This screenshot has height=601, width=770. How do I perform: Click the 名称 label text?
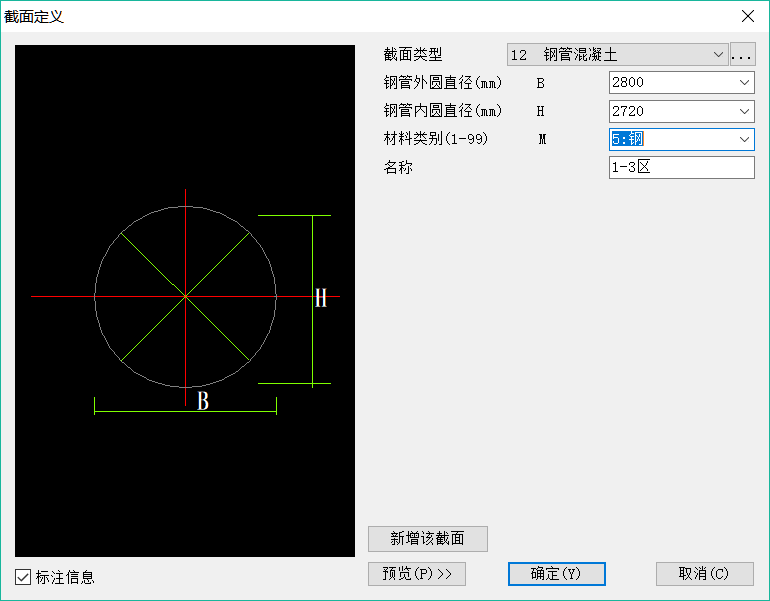click(398, 167)
